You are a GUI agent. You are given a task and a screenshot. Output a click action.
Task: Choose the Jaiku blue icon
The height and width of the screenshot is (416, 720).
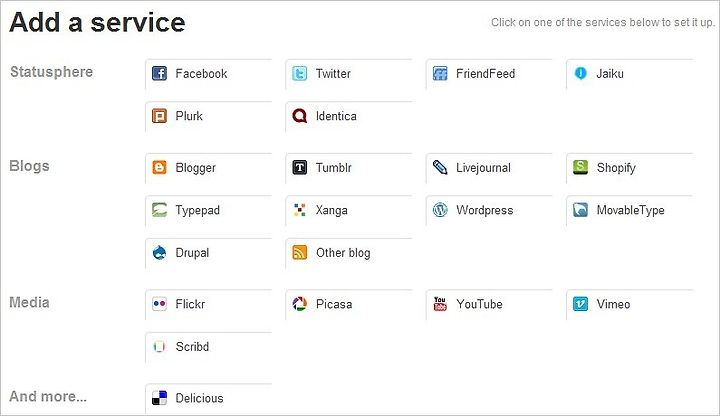click(580, 73)
